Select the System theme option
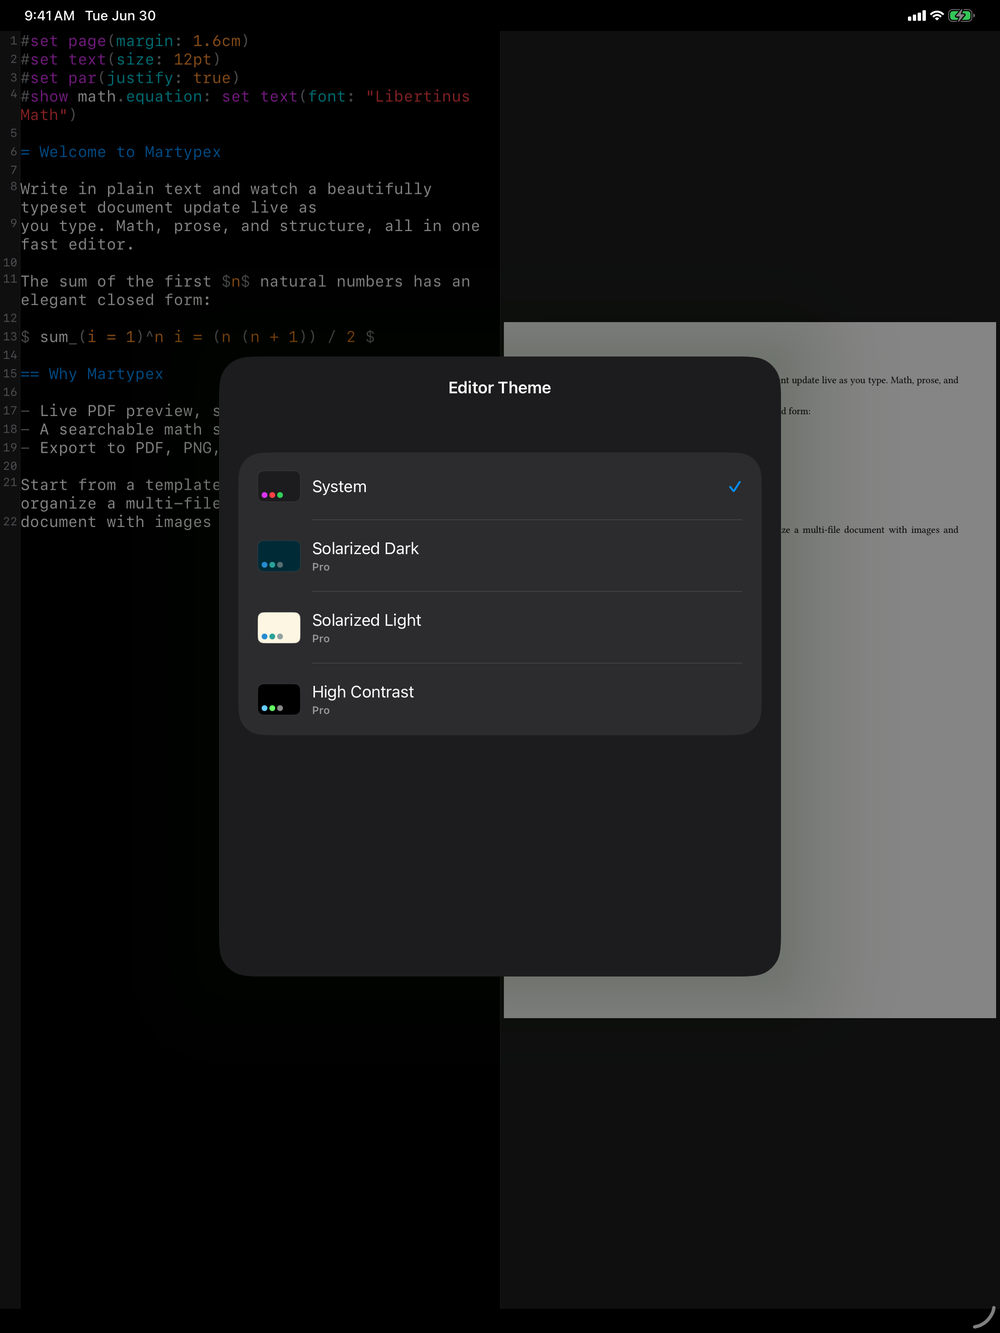Viewport: 1000px width, 1333px height. coord(500,487)
